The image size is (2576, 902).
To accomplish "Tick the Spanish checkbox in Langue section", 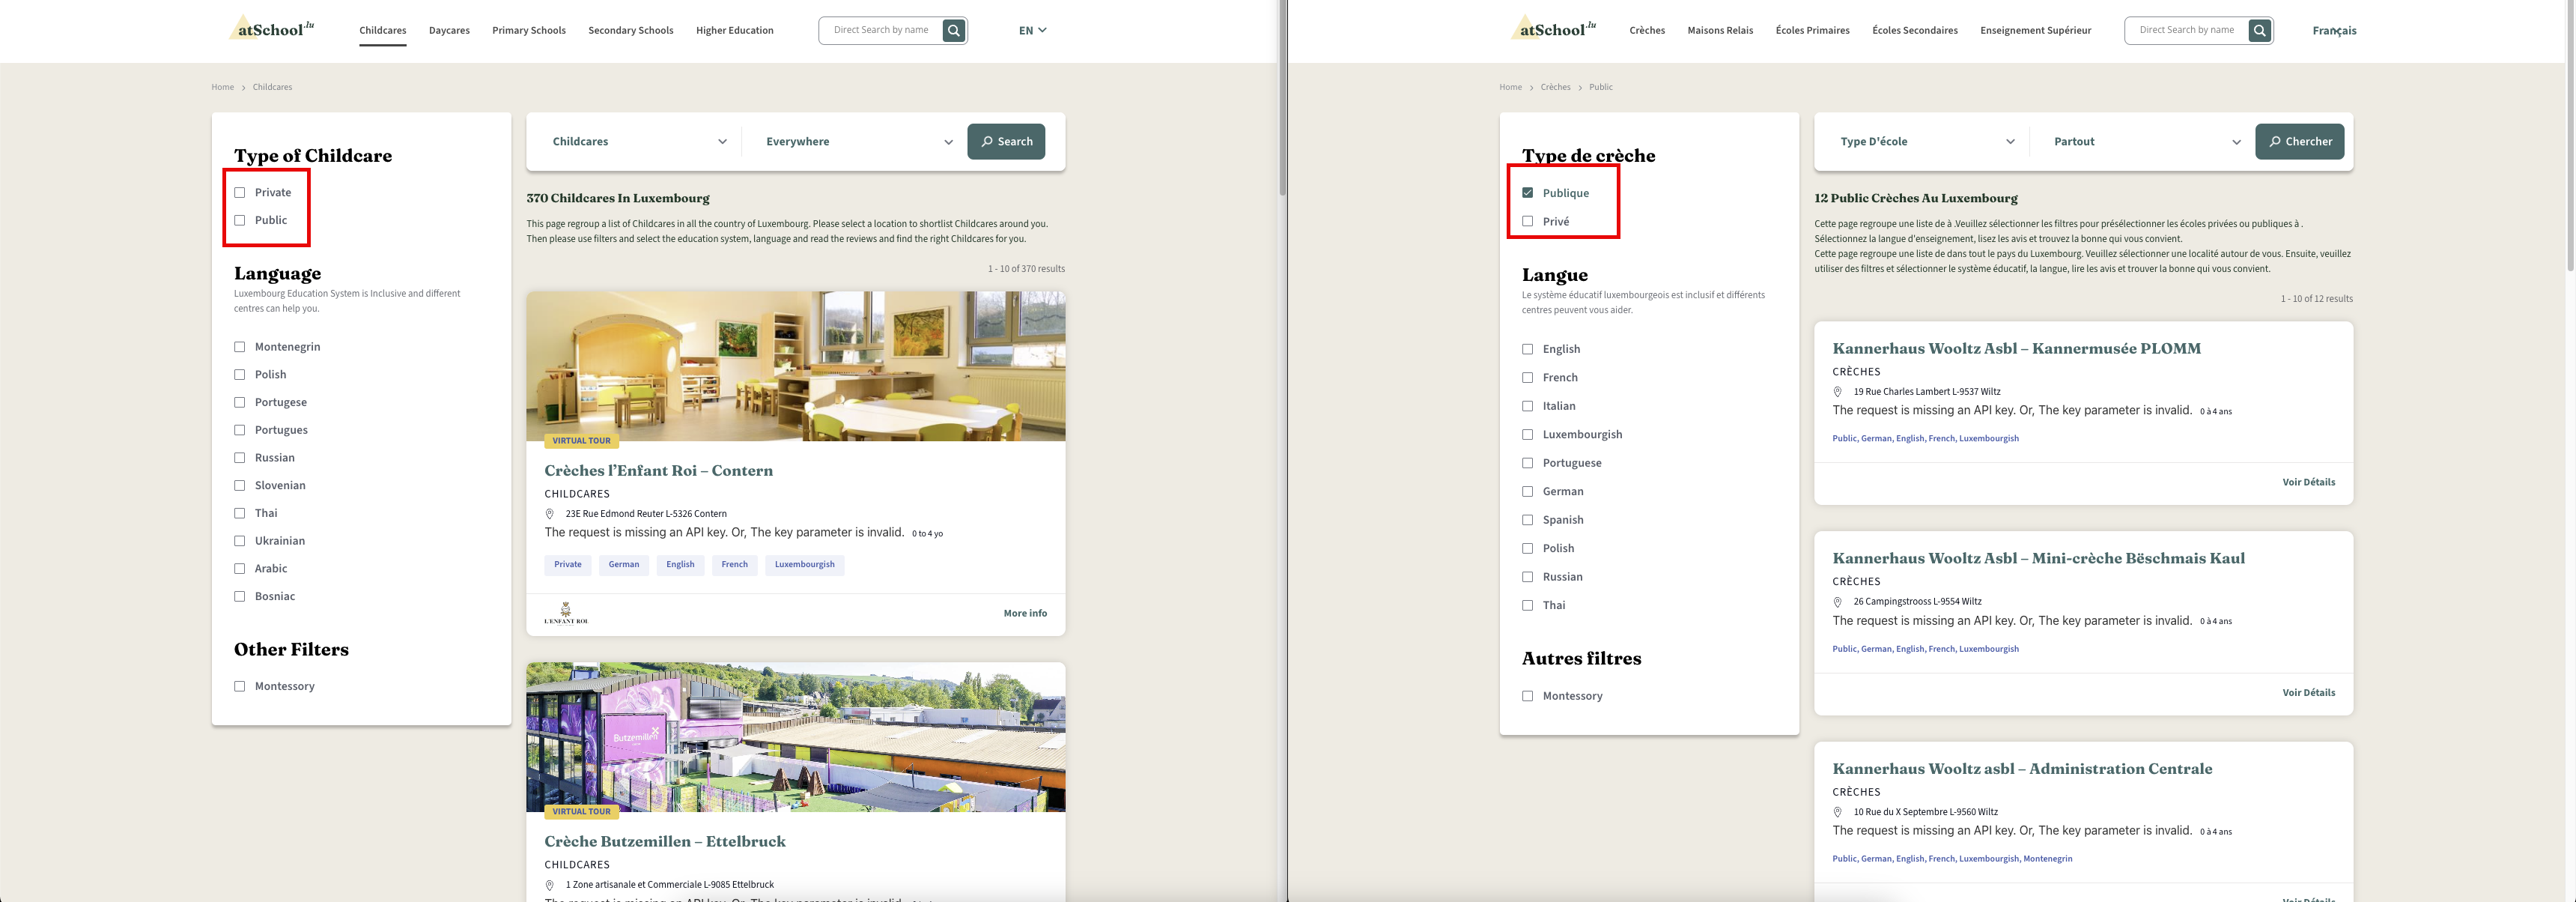I will [x=1527, y=520].
